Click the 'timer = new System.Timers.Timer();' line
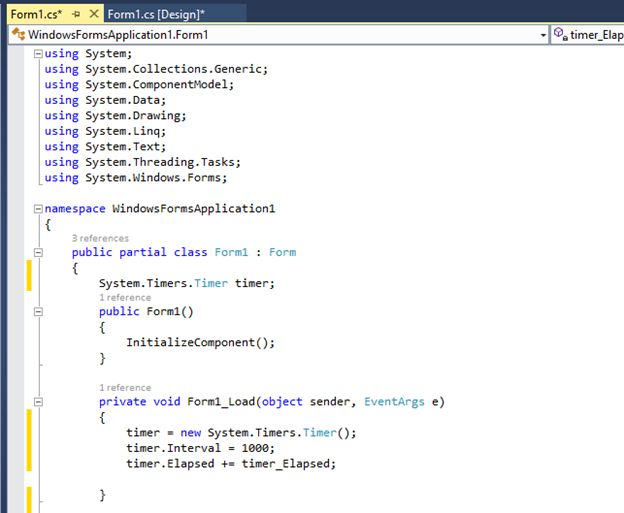Viewport: 624px width, 513px height. coord(241,433)
